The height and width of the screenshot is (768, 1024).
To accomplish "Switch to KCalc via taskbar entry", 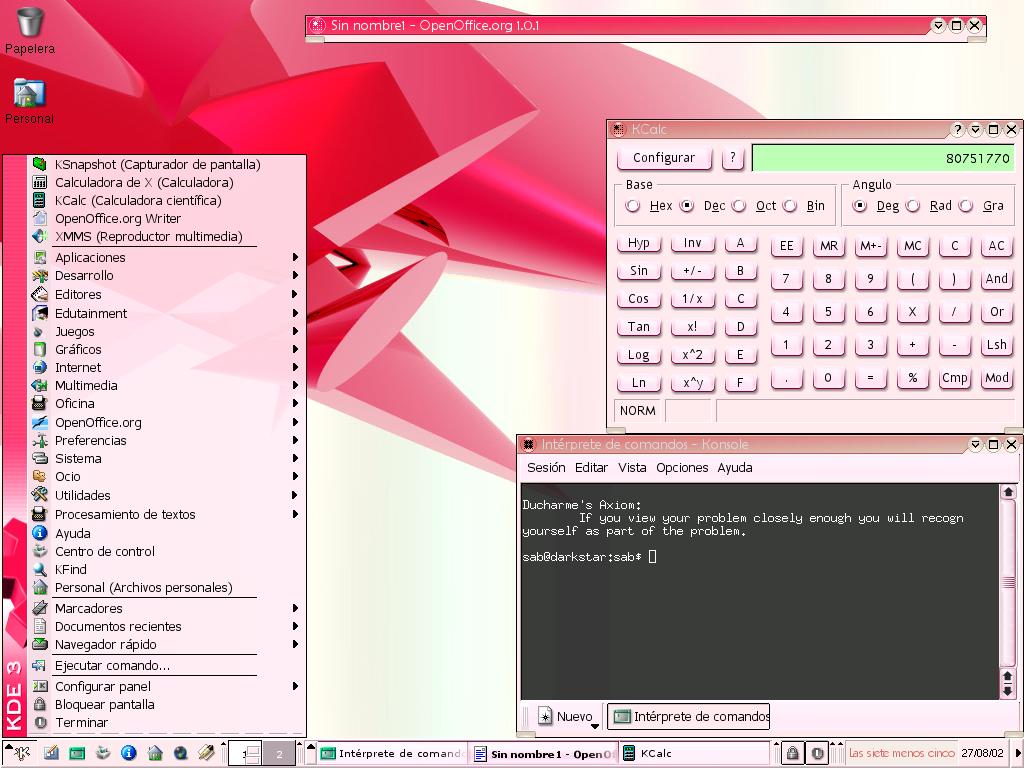I will (x=694, y=754).
